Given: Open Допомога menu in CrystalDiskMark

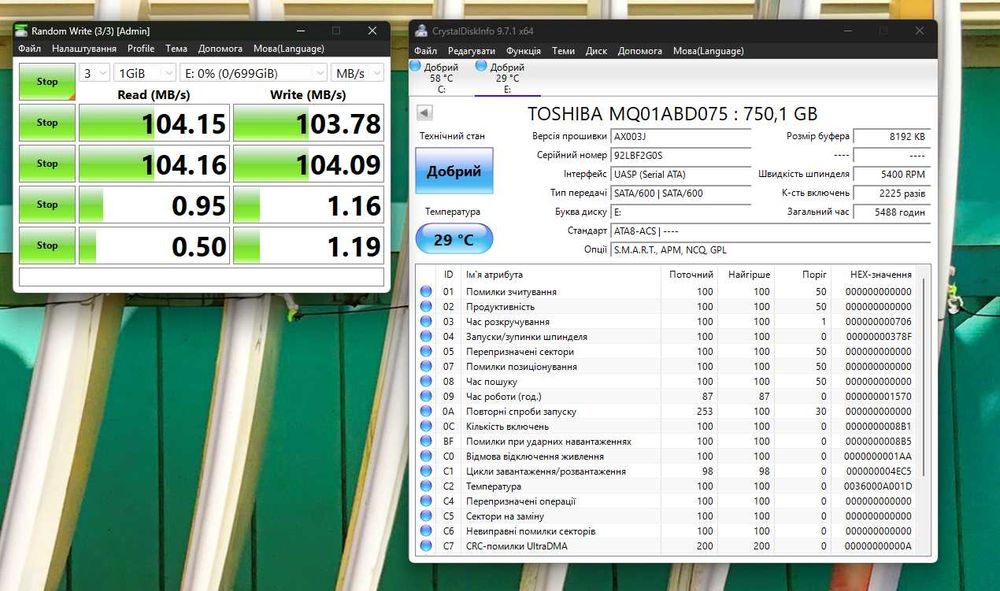Looking at the screenshot, I should pos(220,48).
